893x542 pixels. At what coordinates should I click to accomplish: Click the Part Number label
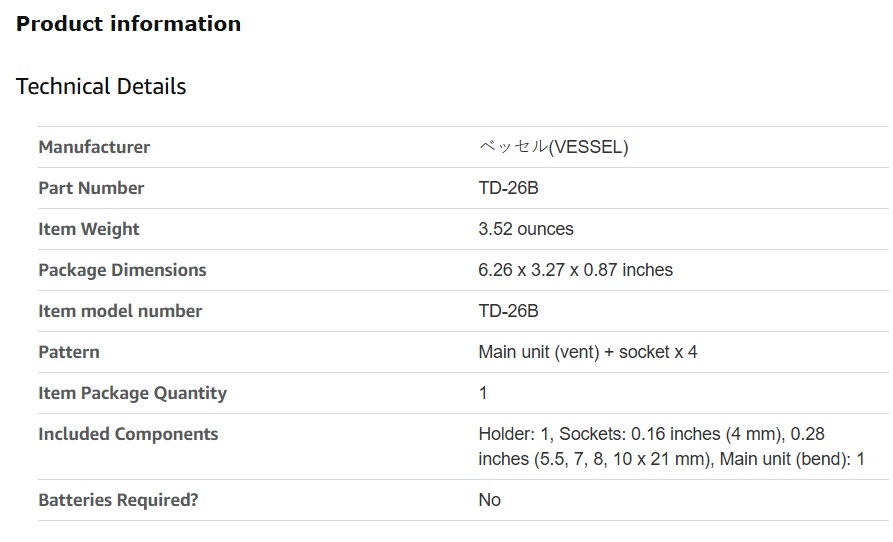tap(91, 188)
